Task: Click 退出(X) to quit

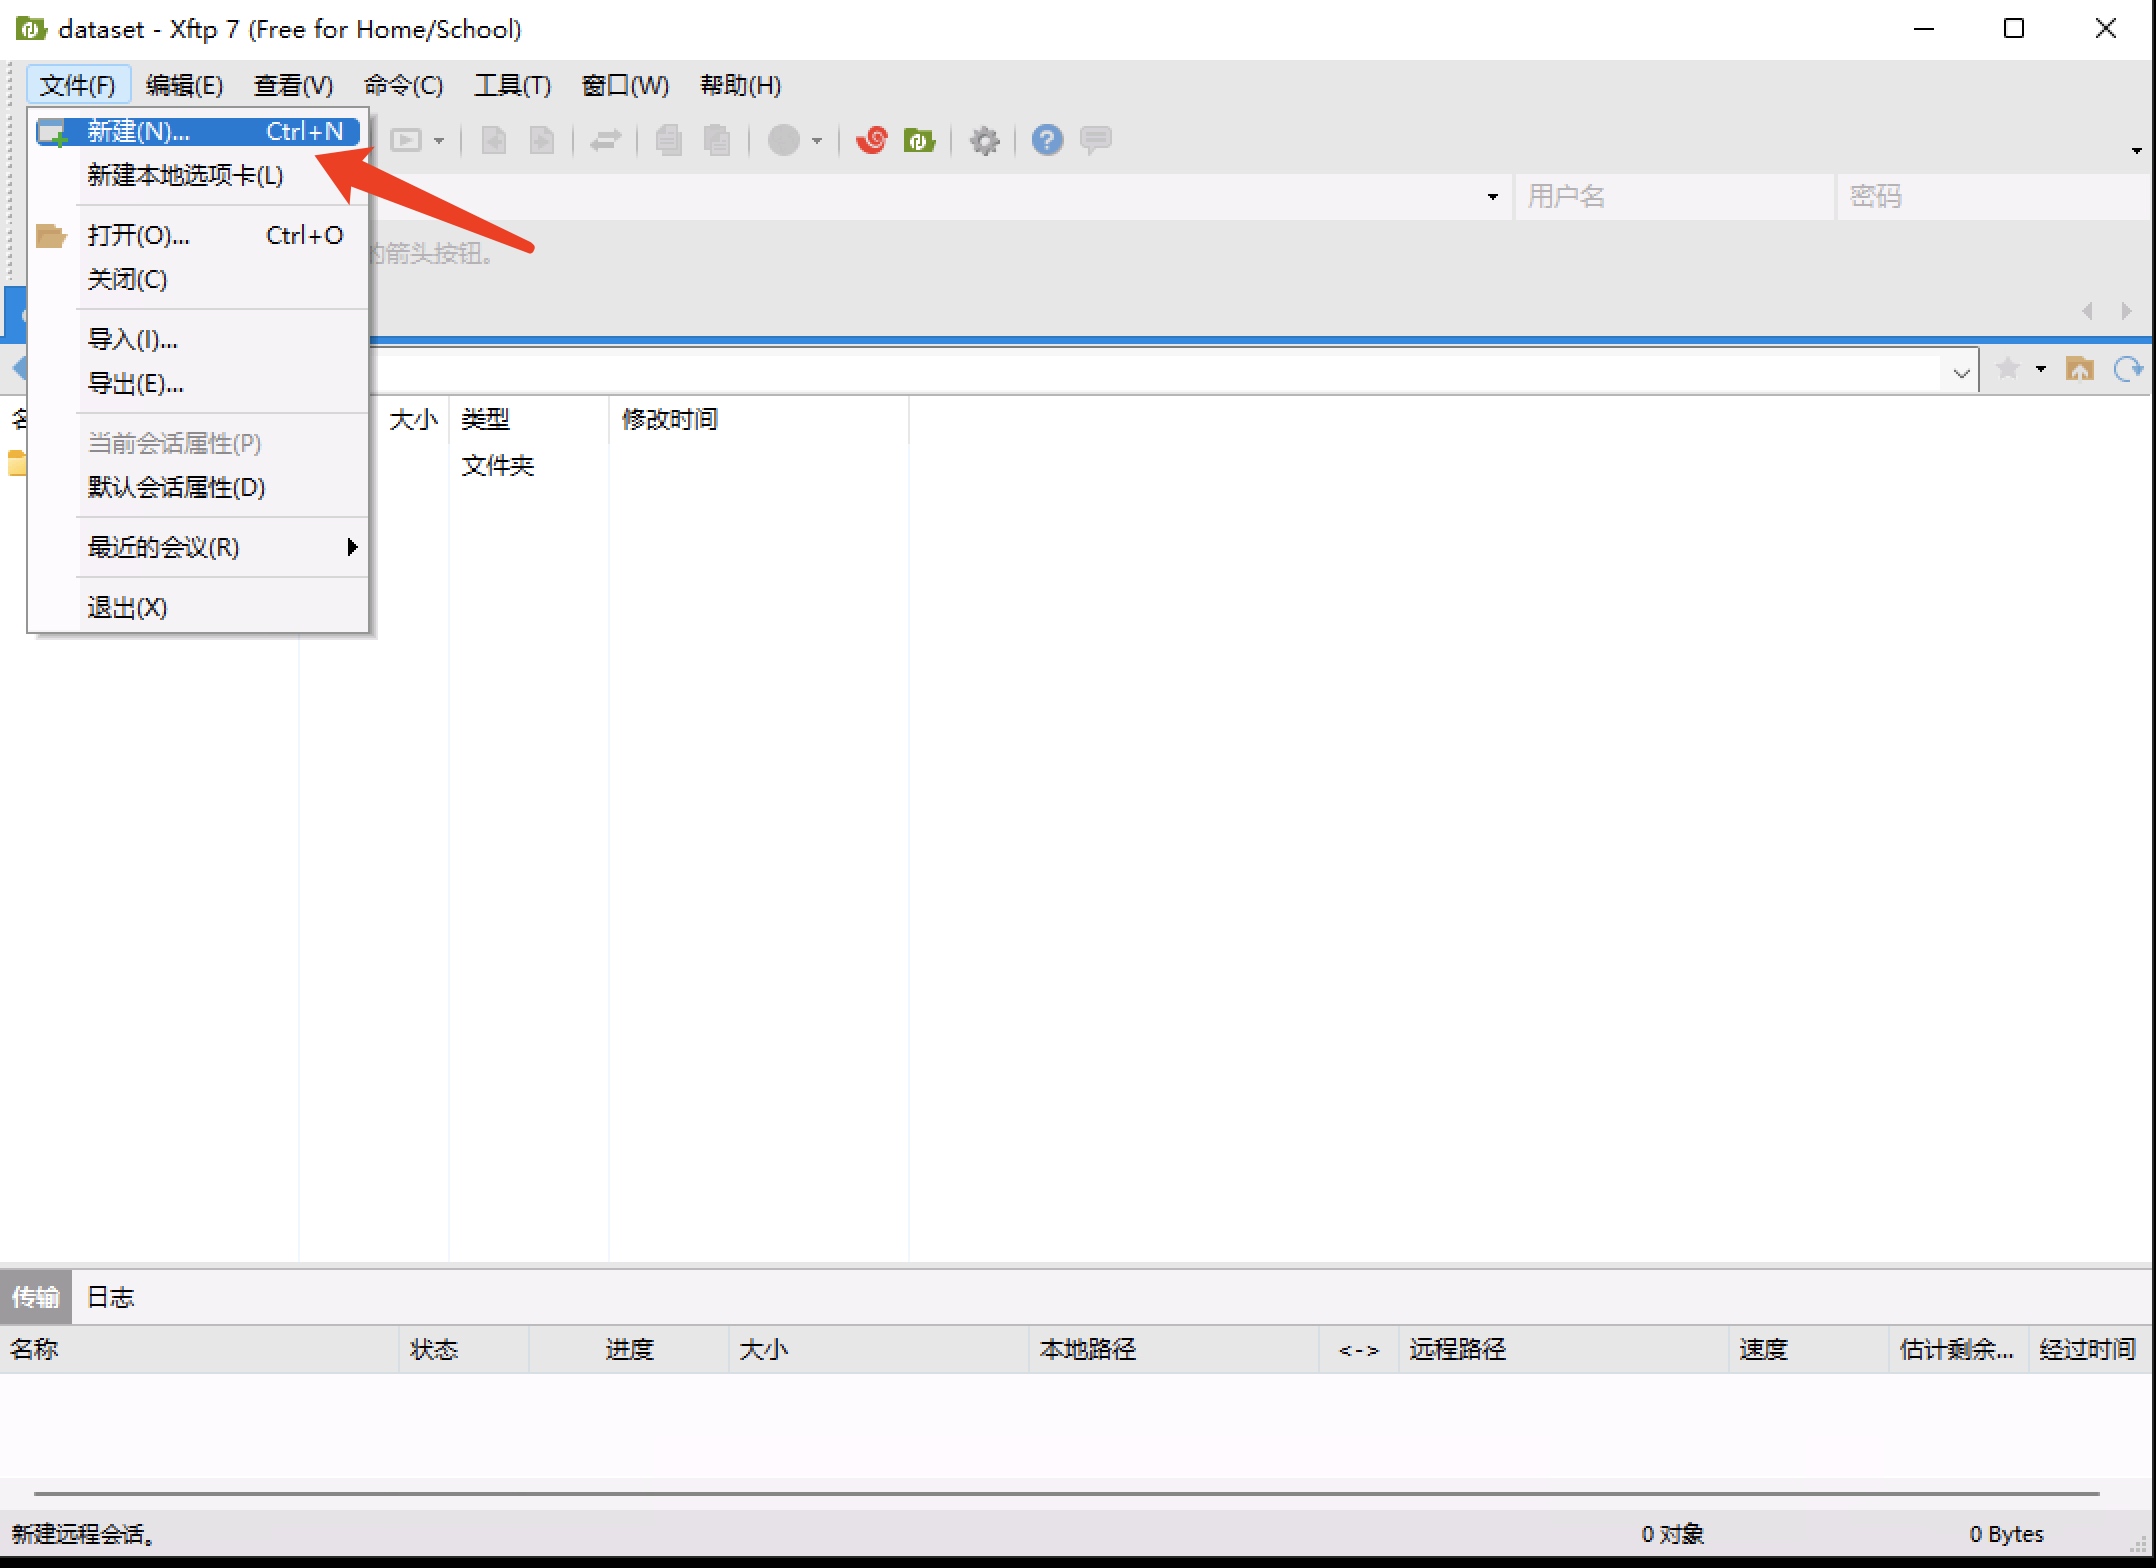Action: (x=127, y=607)
